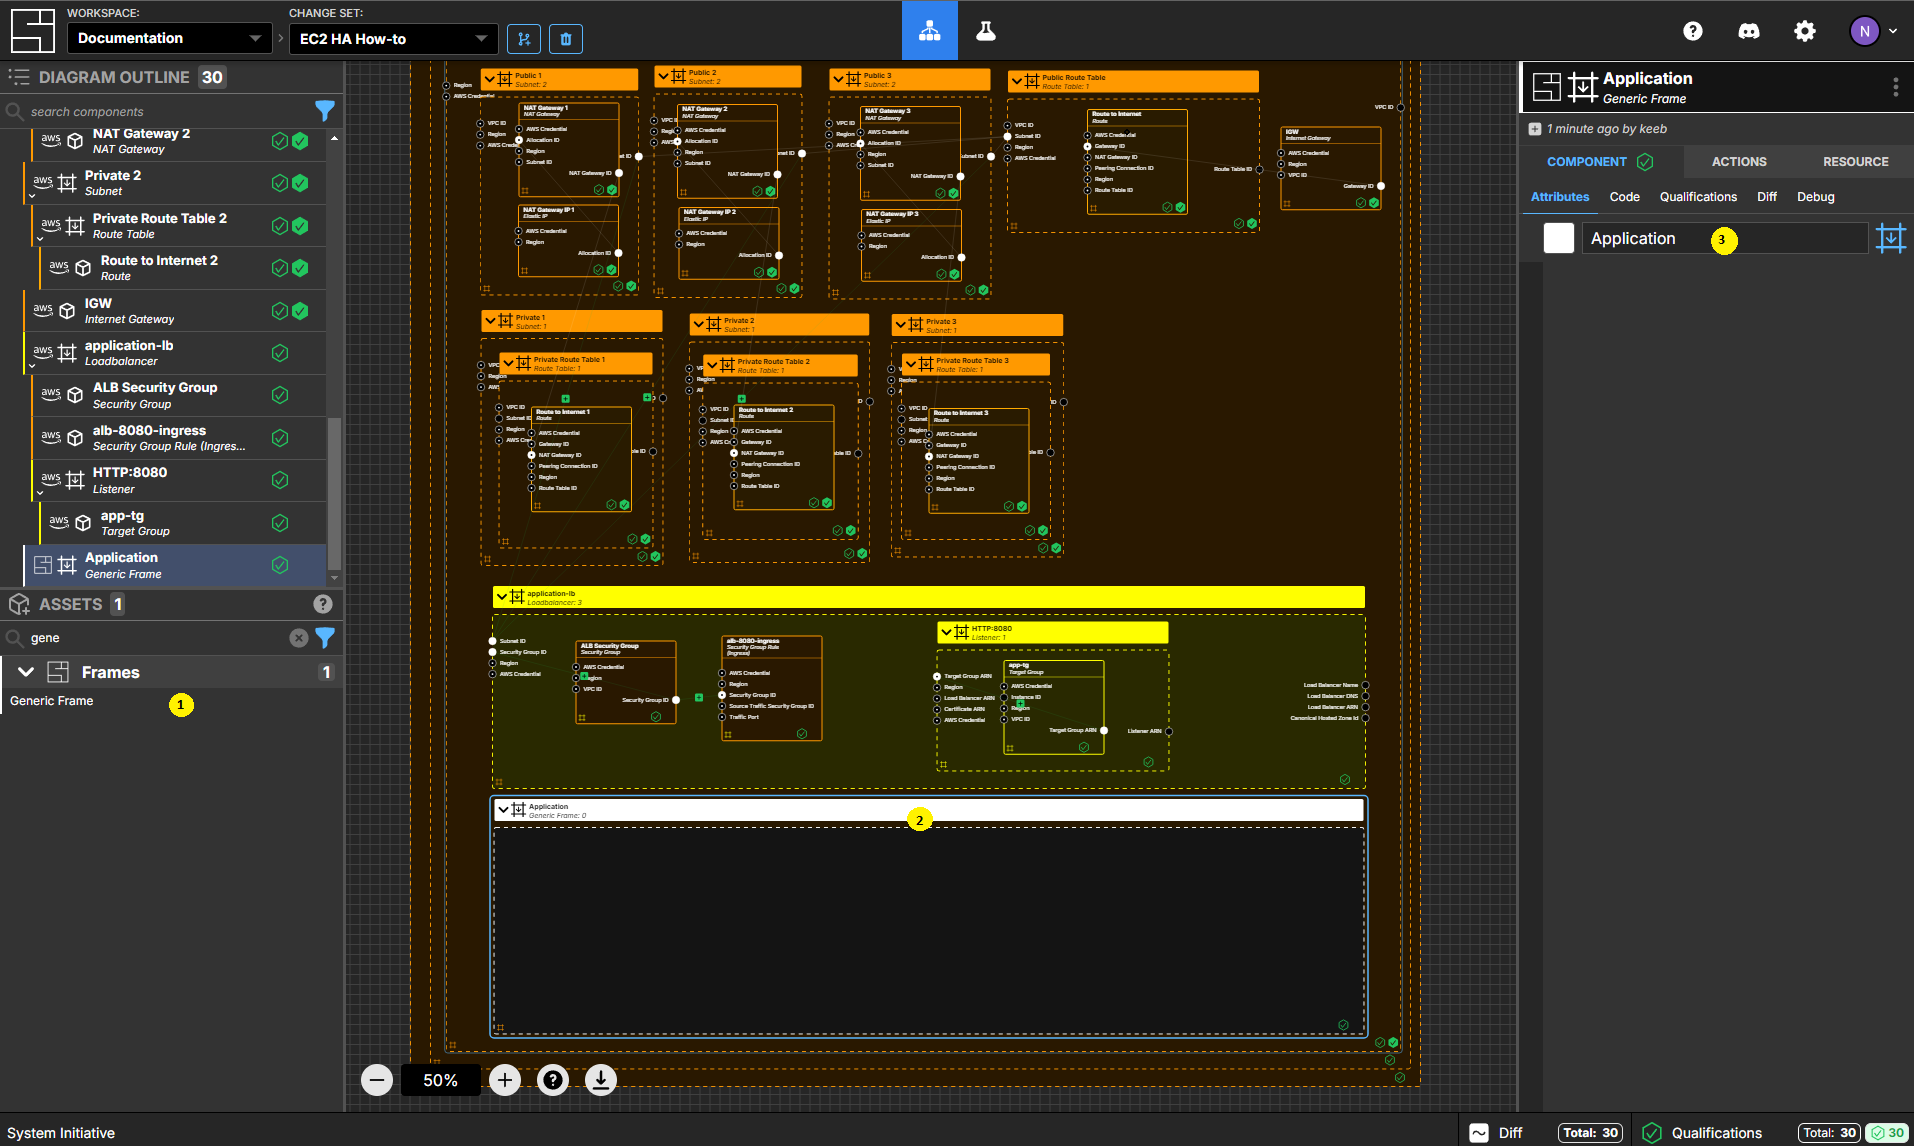Screen dimensions: 1914x1146
Task: Open the user profile avatar N
Action: pyautogui.click(x=1864, y=31)
